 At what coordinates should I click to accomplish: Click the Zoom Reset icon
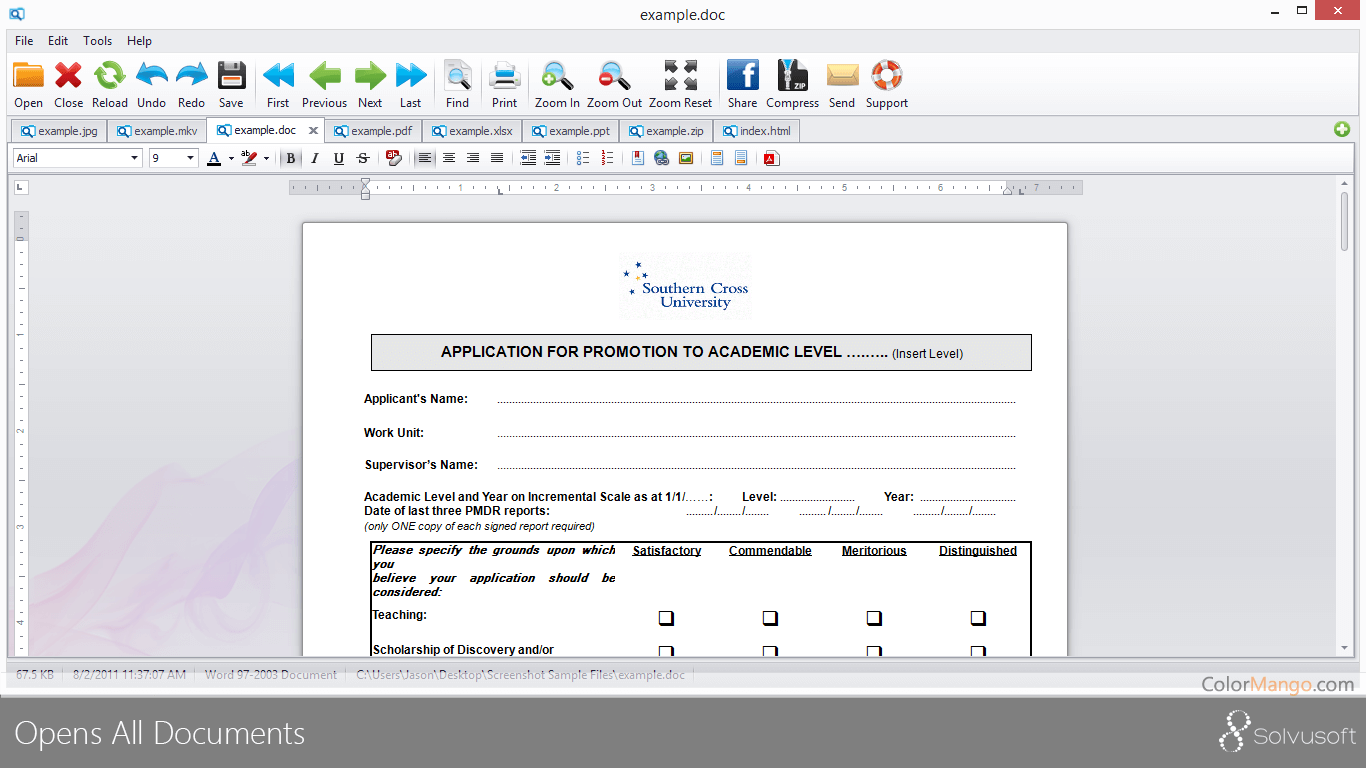point(680,77)
